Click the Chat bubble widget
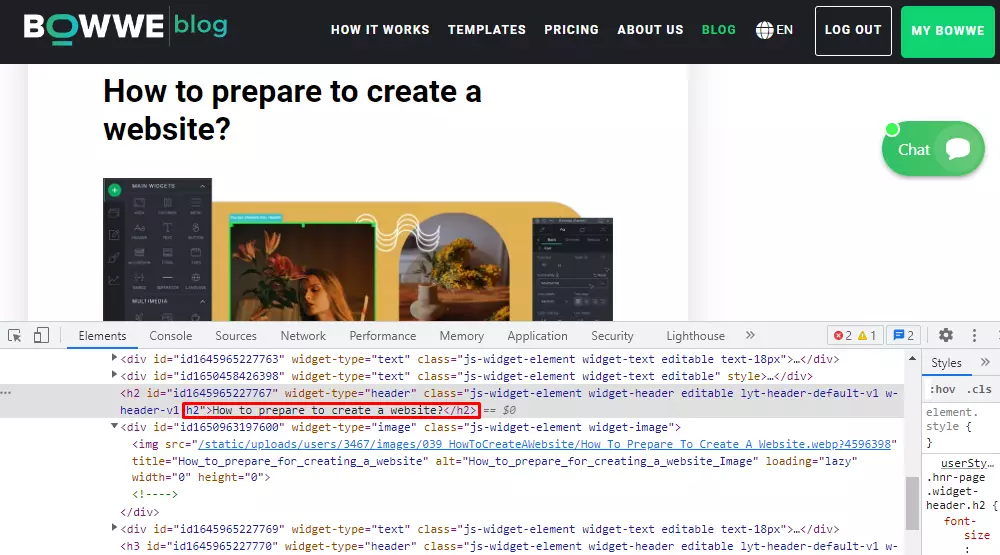 click(x=933, y=149)
